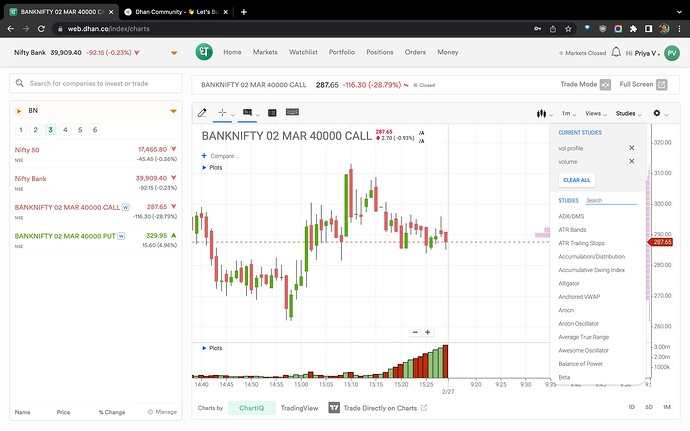Switch to watchlist 6
This screenshot has width=690, height=431.
95,129
